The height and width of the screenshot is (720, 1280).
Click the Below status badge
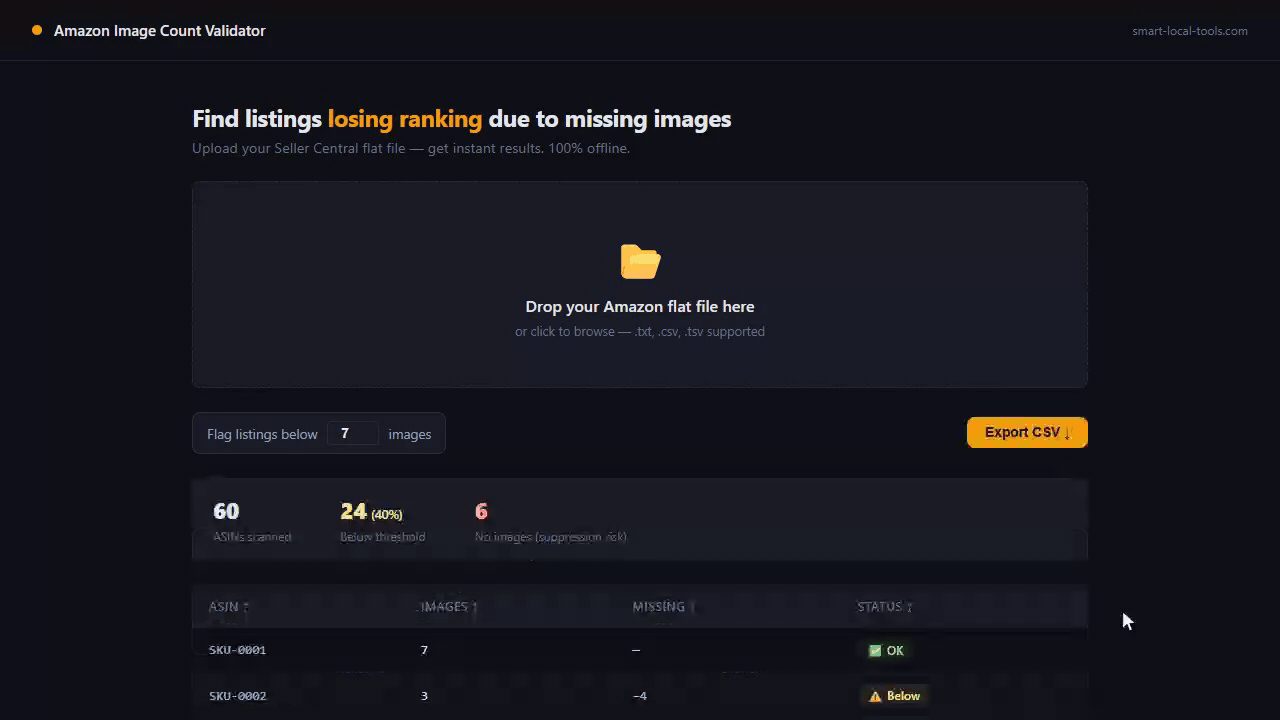894,696
